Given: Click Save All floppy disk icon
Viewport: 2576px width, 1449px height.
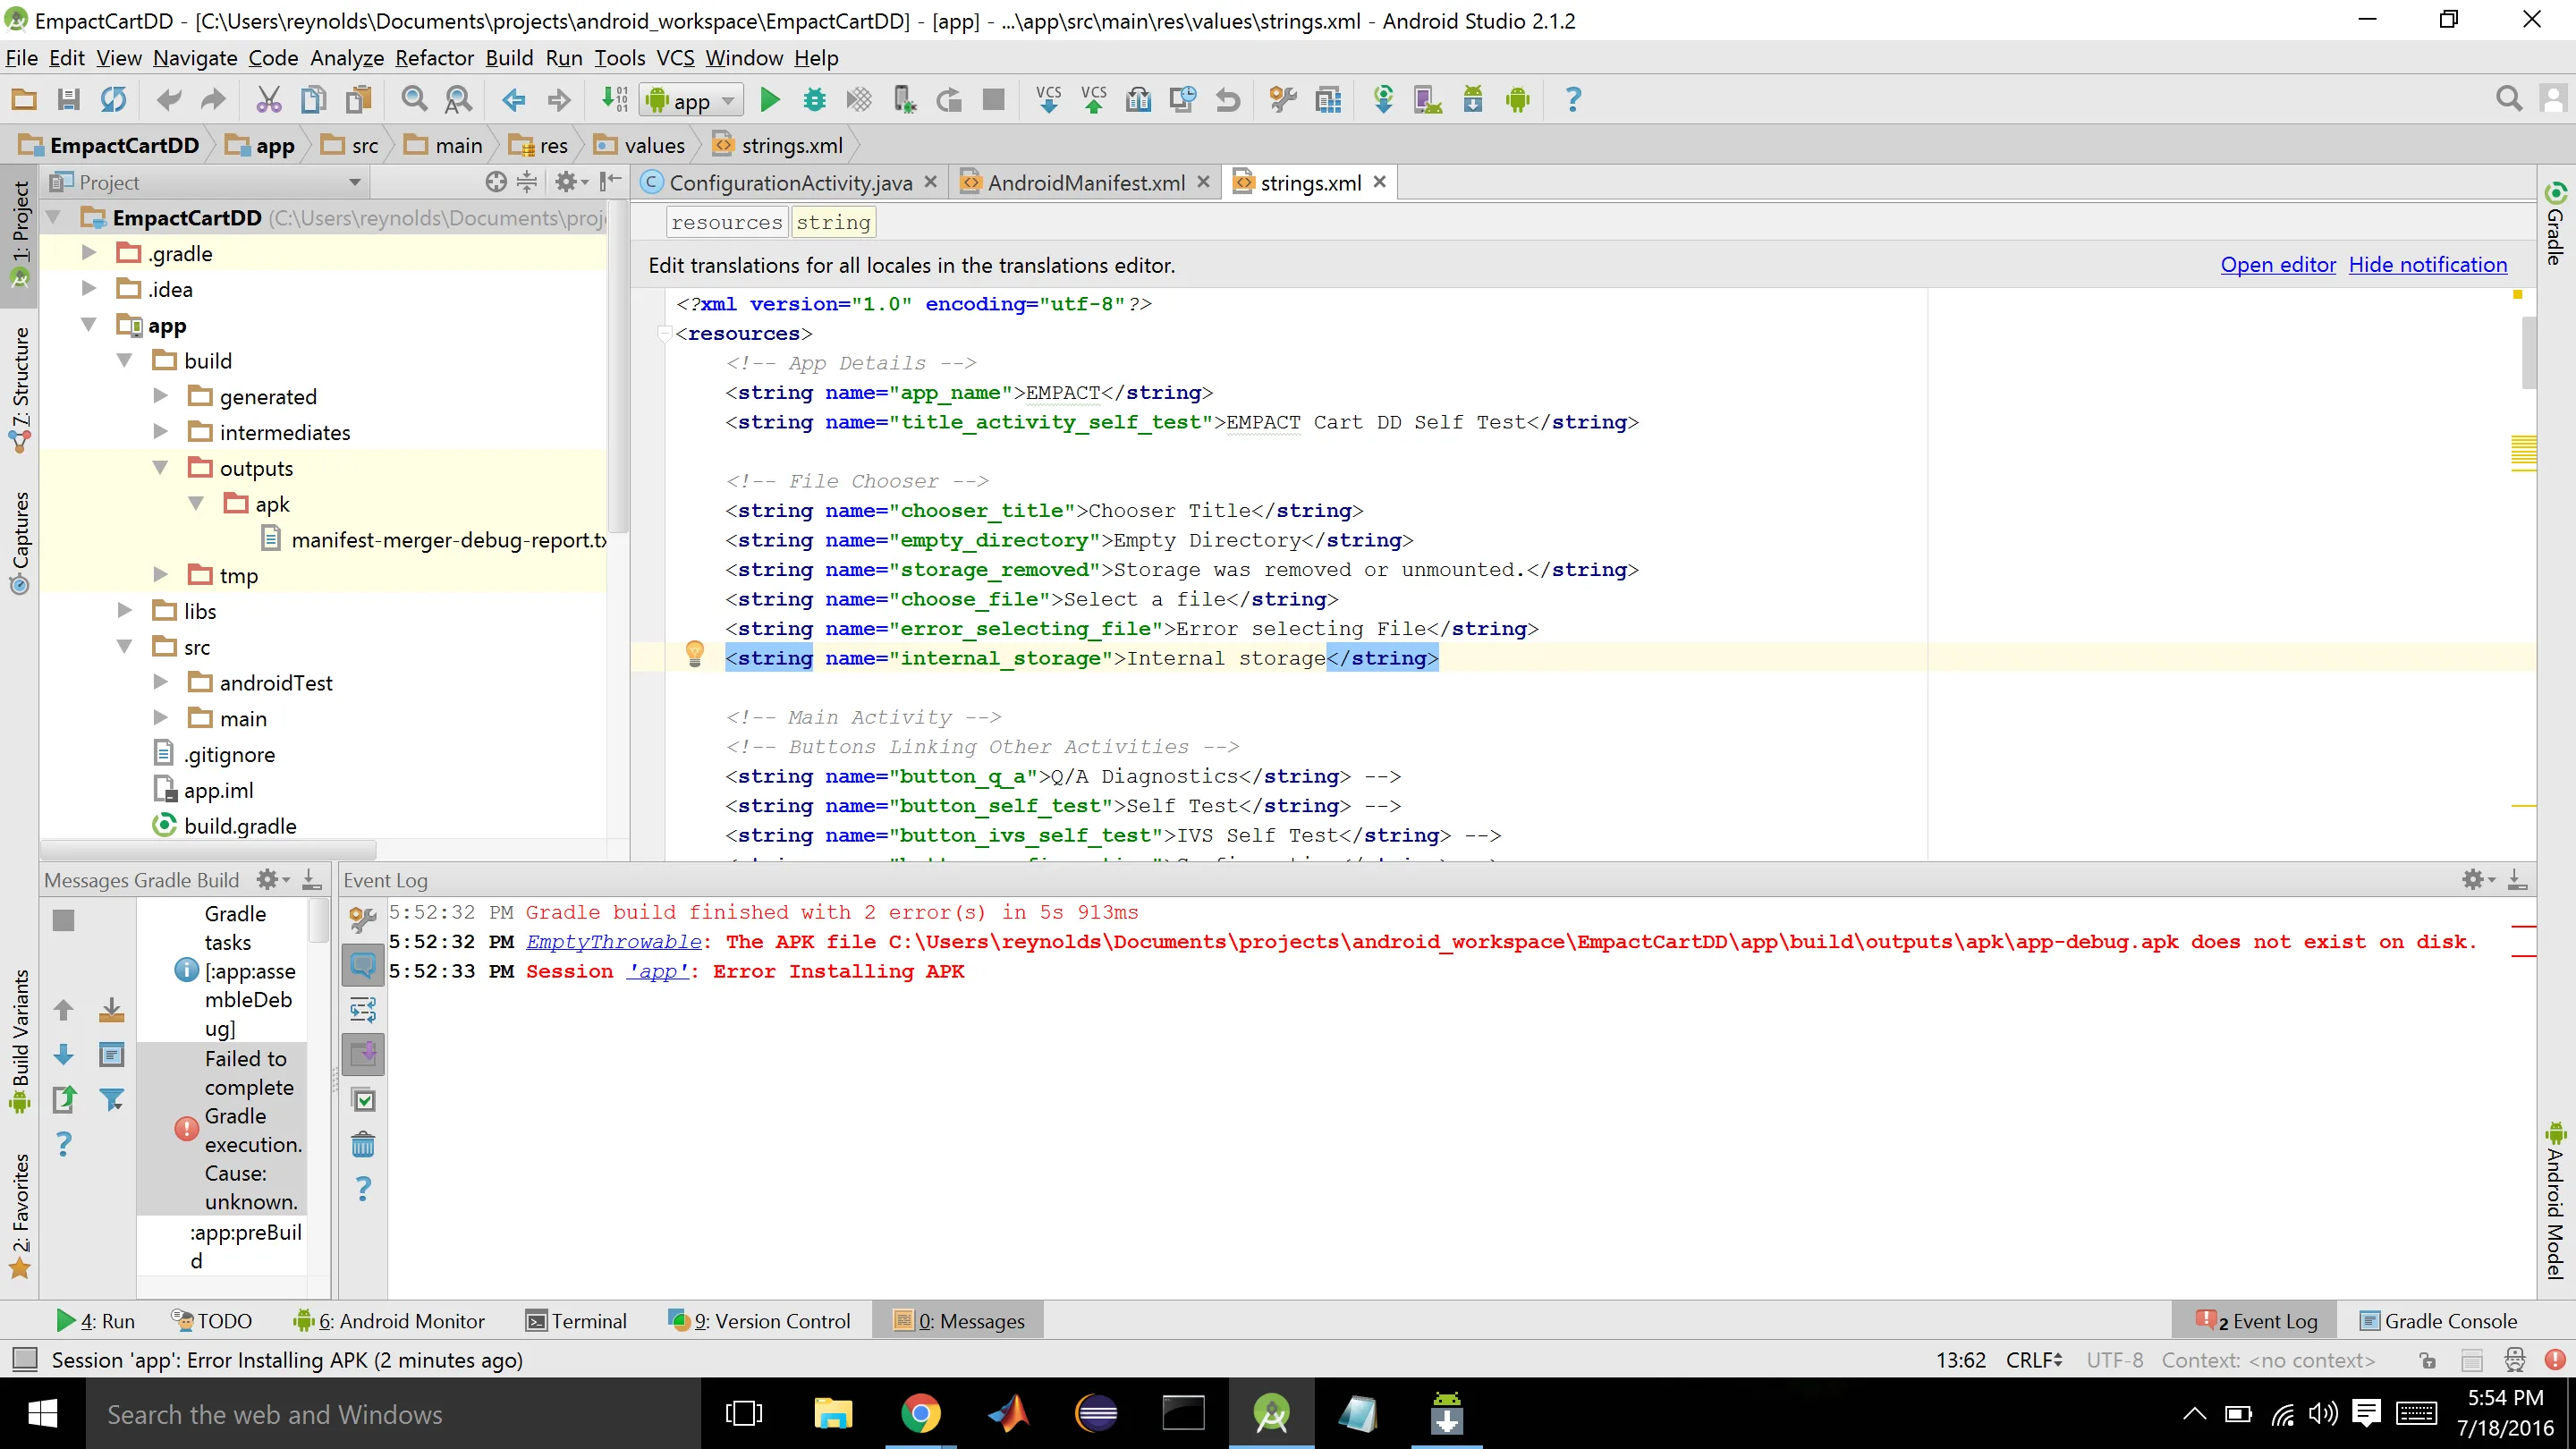Looking at the screenshot, I should 68,99.
